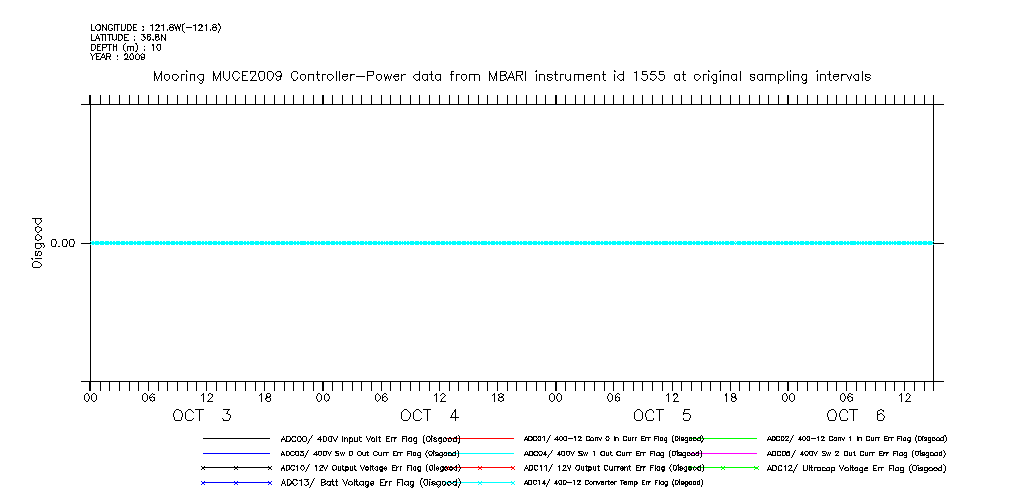Click the 0.00 y-axis tick label
The image size is (1009, 504).
61,243
